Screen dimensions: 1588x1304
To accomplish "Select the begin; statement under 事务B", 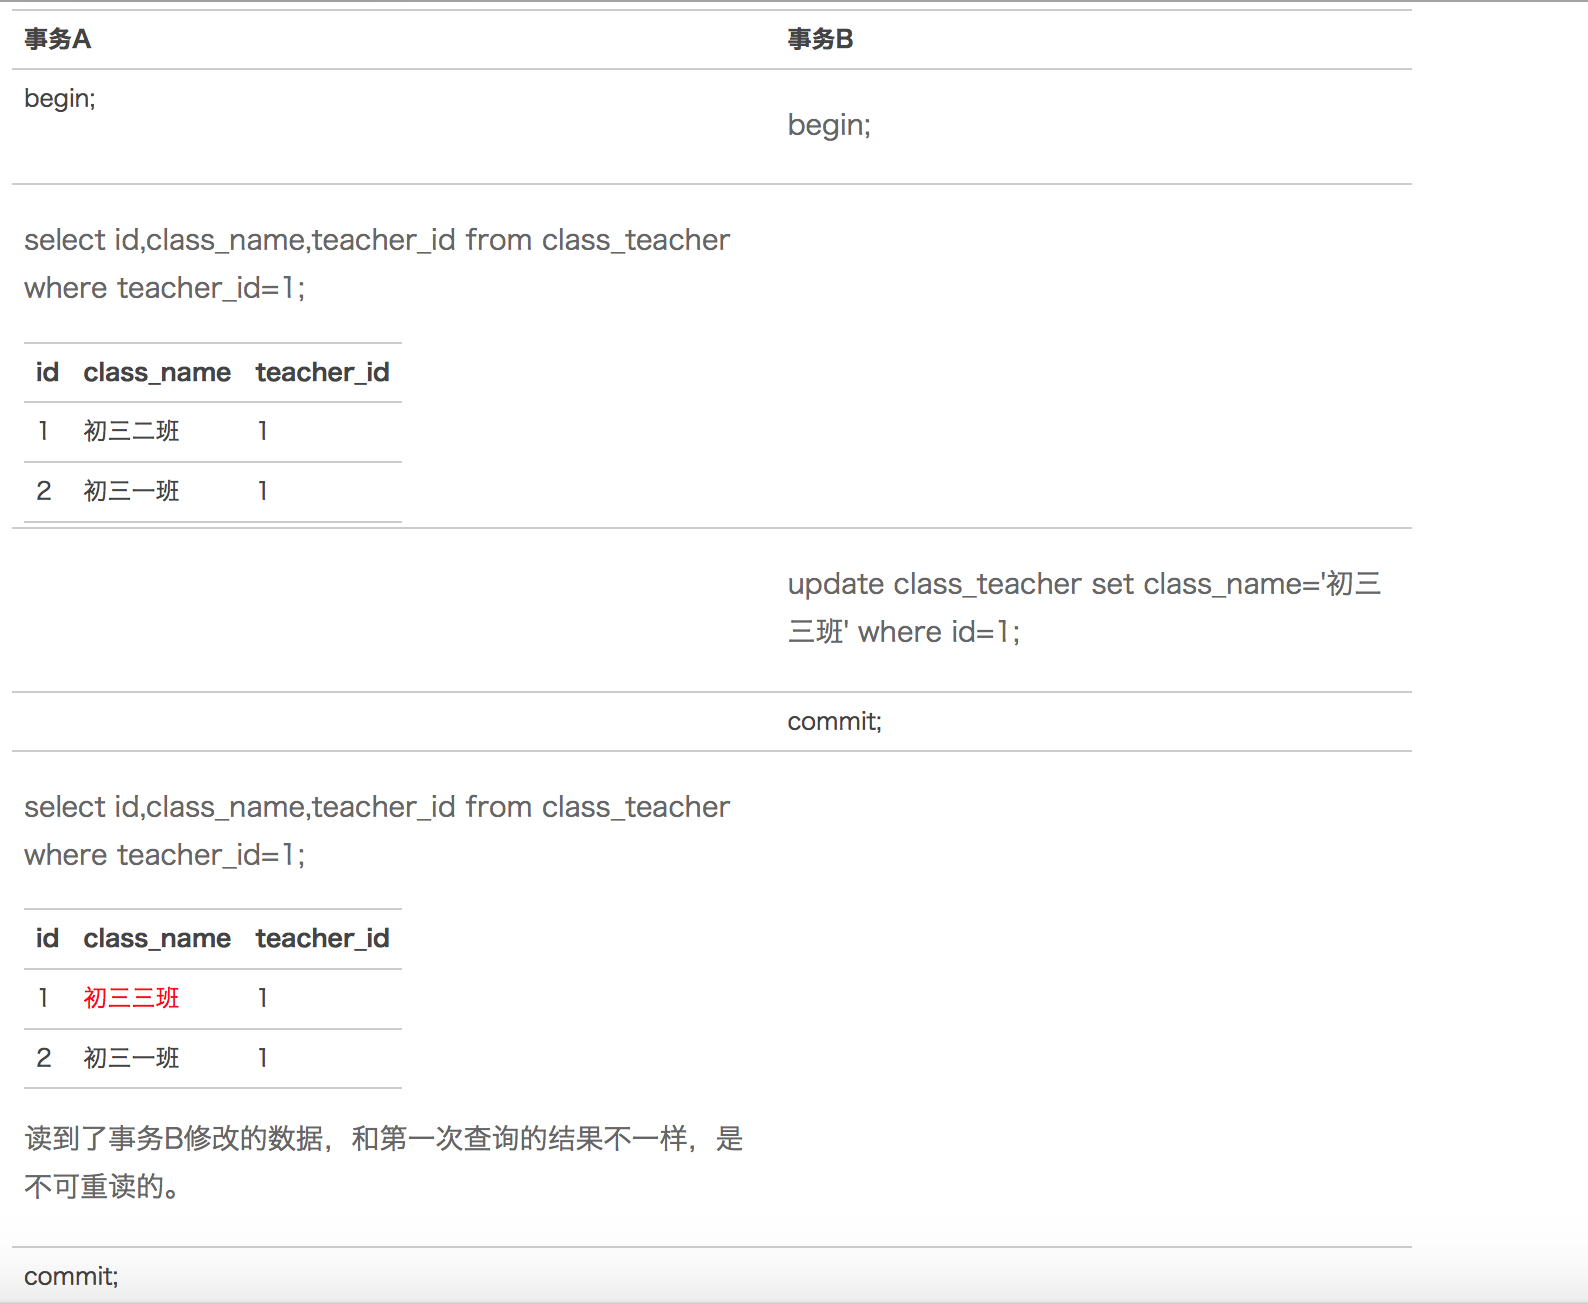I will 829,125.
